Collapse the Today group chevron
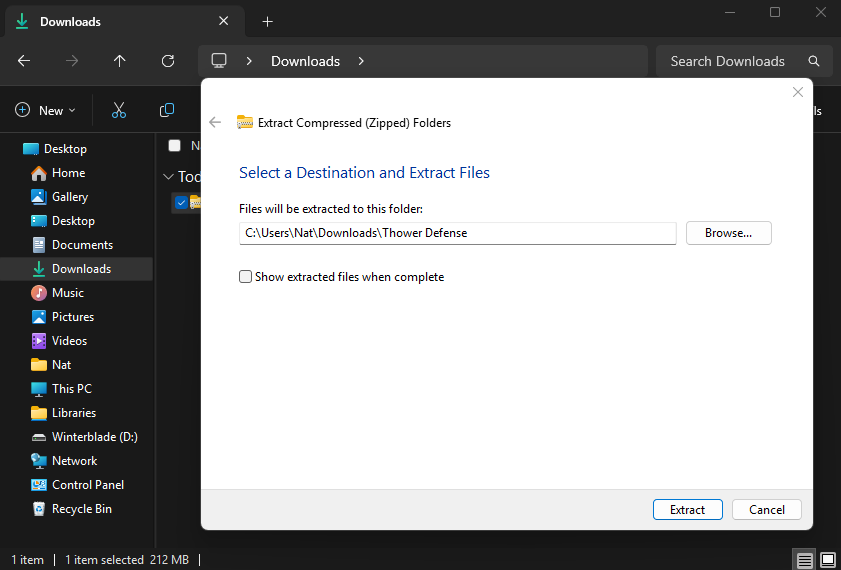The height and width of the screenshot is (570, 841). [x=168, y=176]
